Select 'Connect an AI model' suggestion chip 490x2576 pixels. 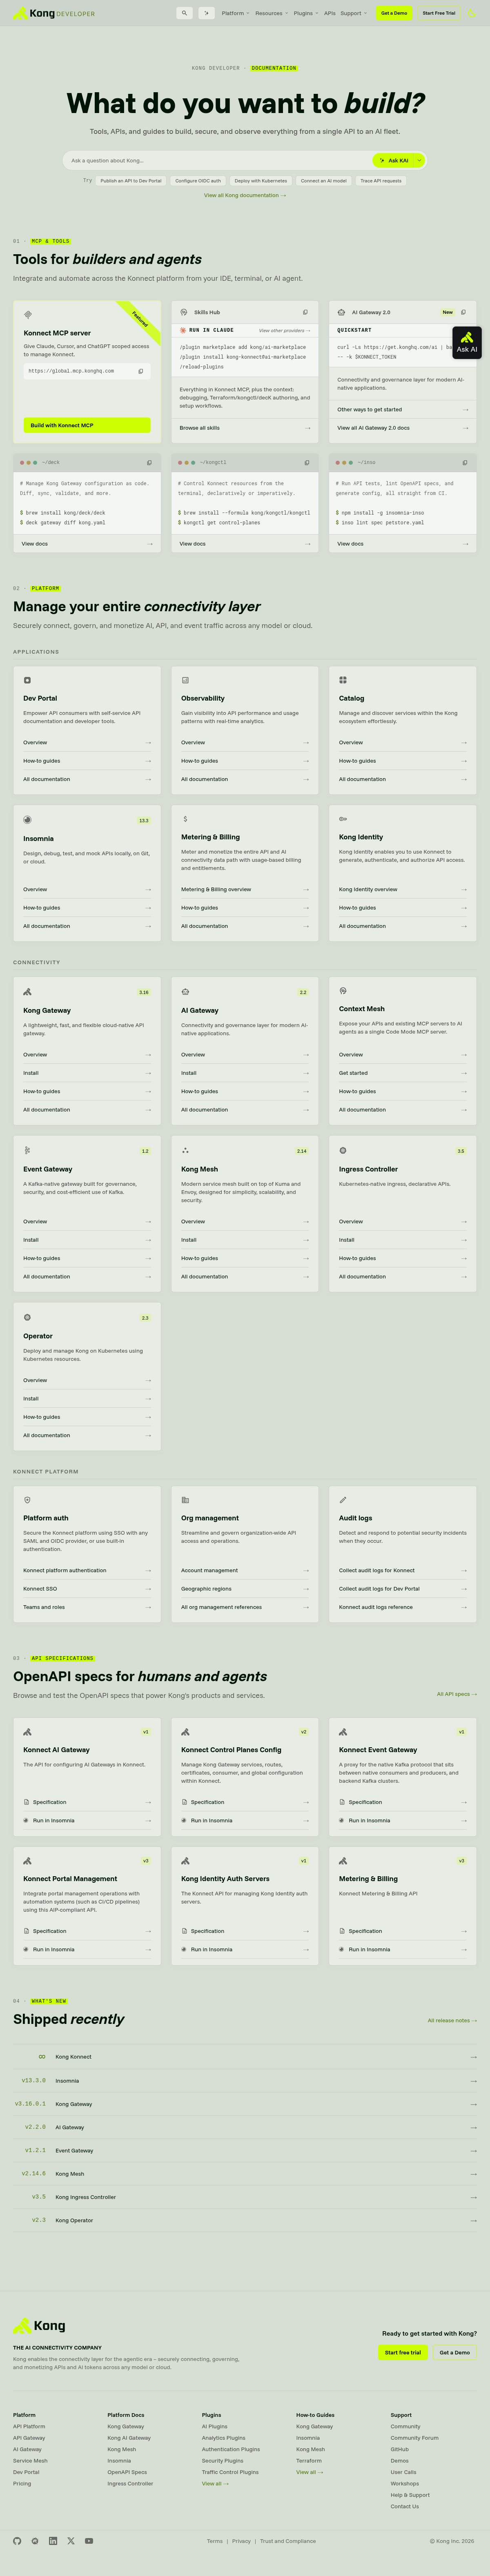(x=324, y=181)
